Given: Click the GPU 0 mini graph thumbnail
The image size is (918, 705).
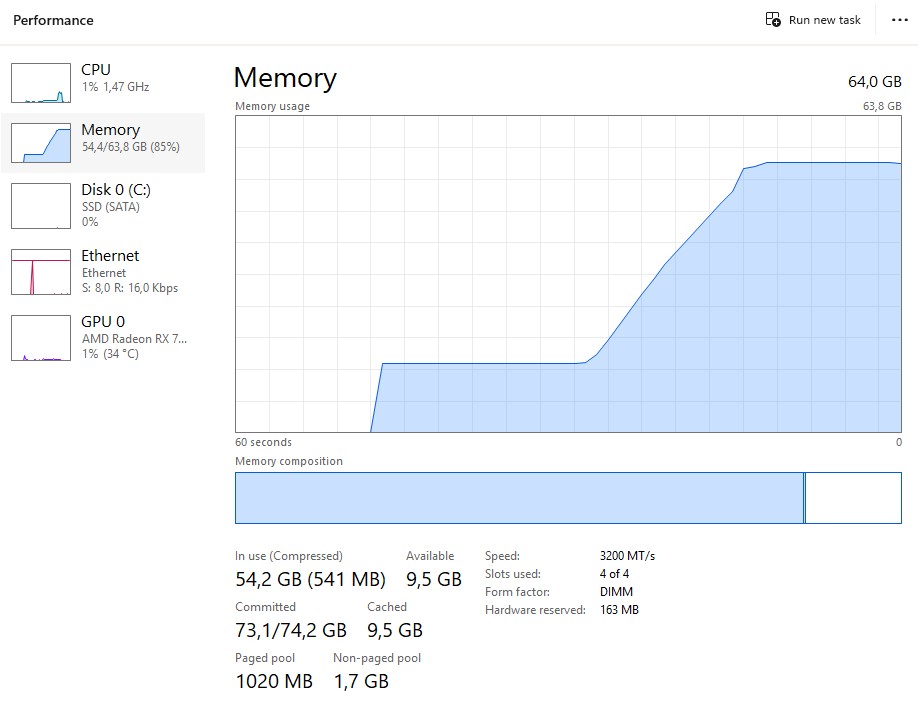Looking at the screenshot, I should [x=40, y=337].
